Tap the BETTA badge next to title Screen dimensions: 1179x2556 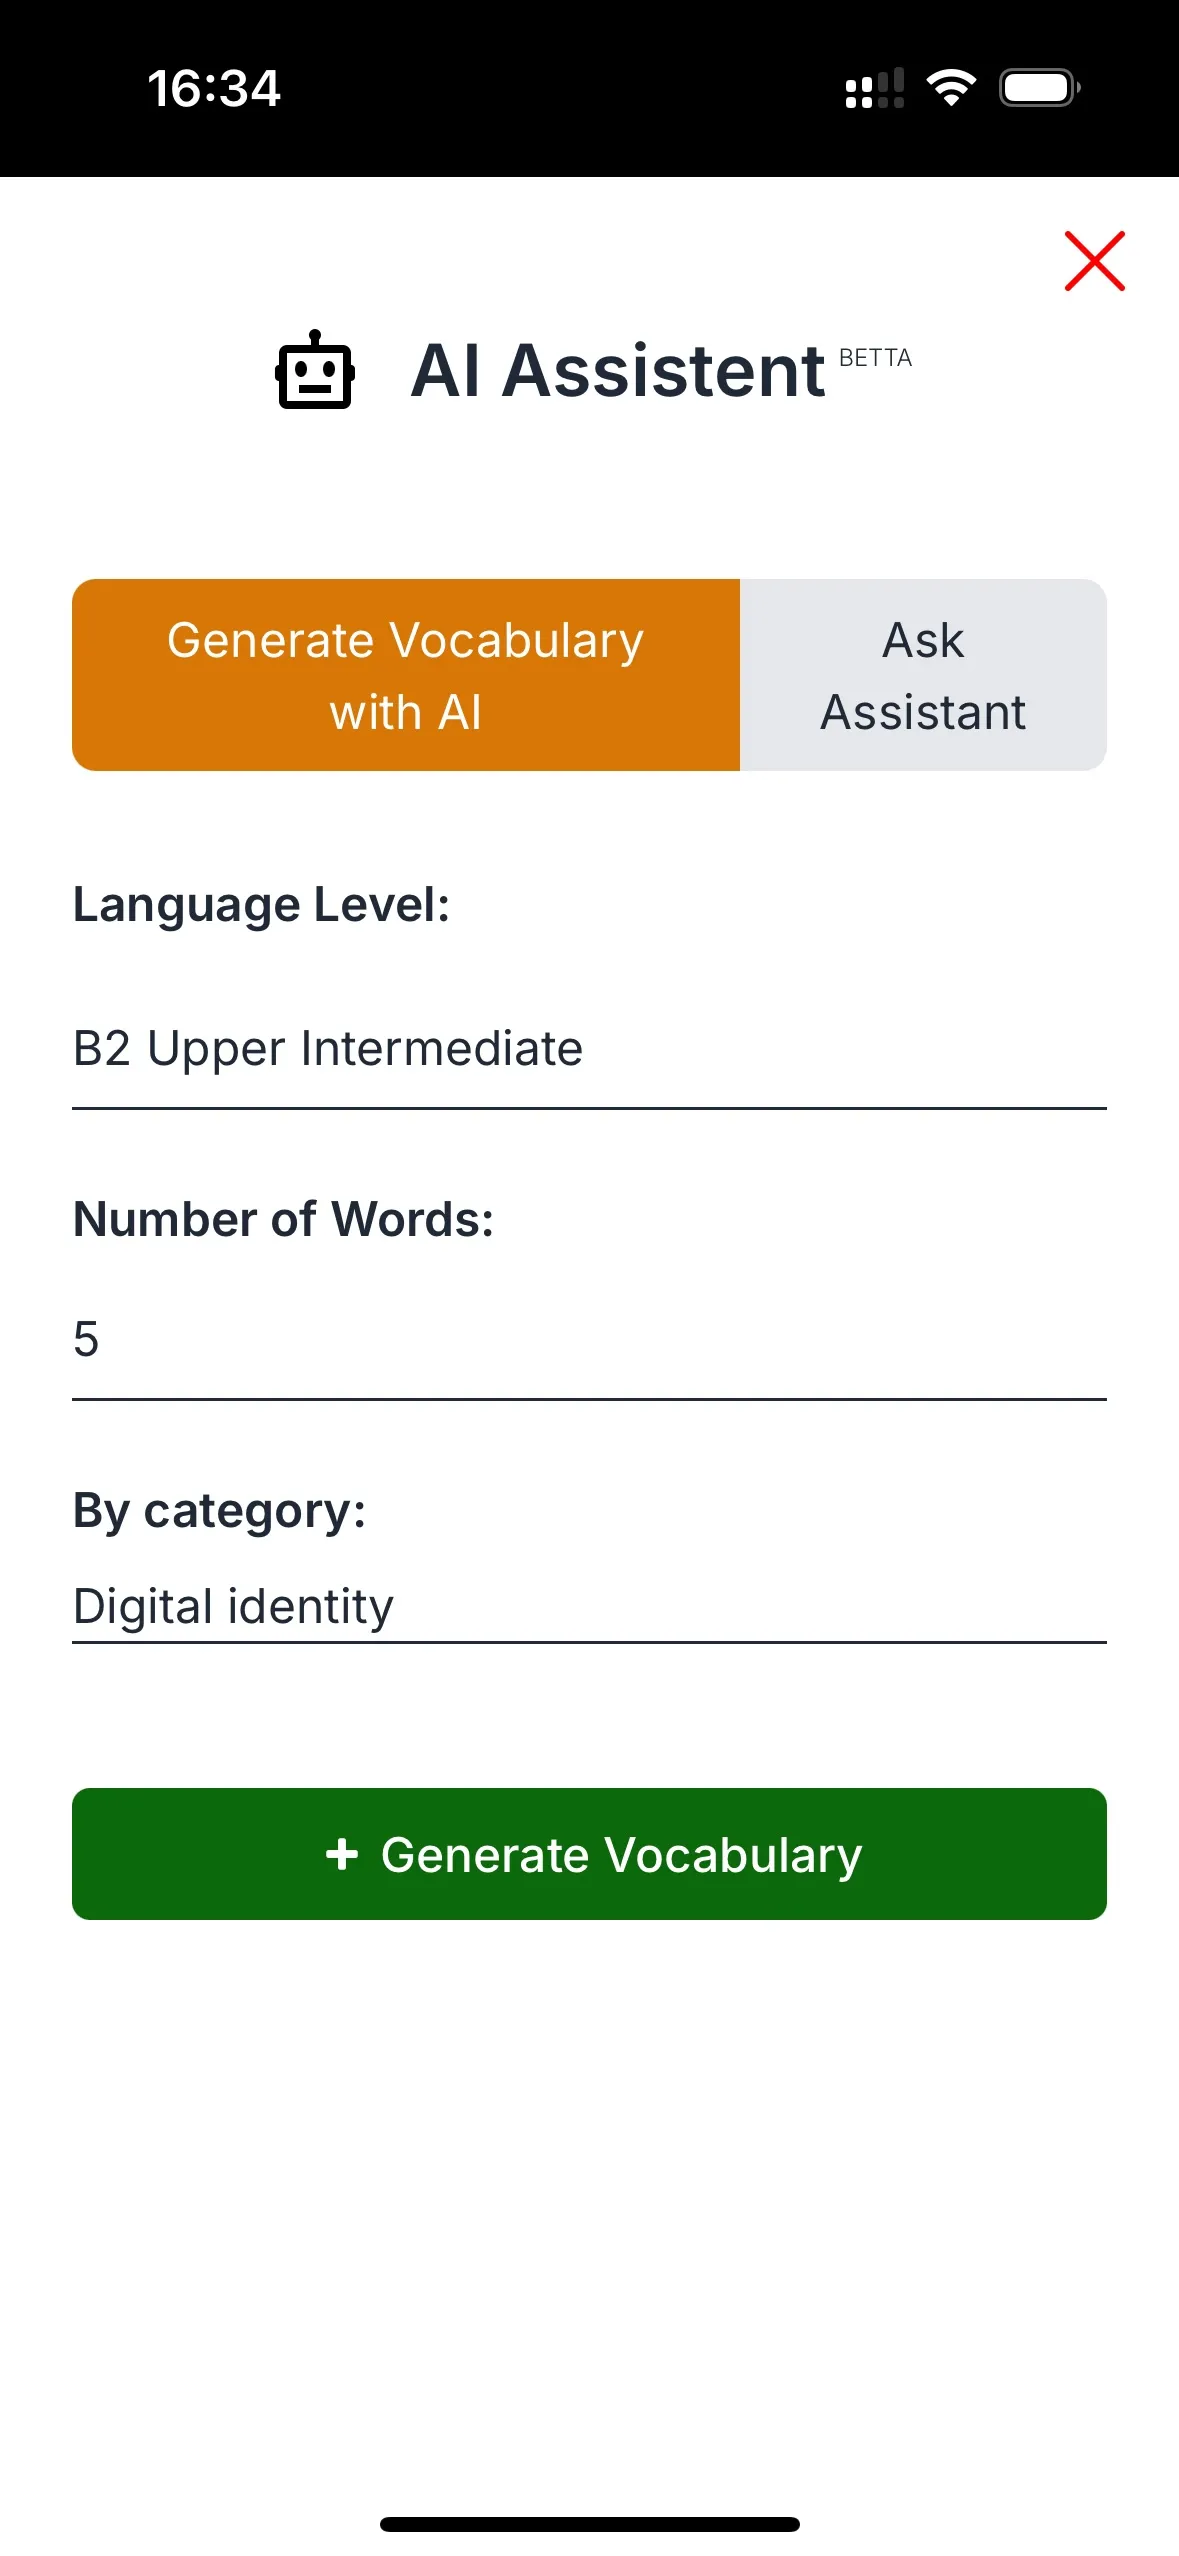click(875, 358)
